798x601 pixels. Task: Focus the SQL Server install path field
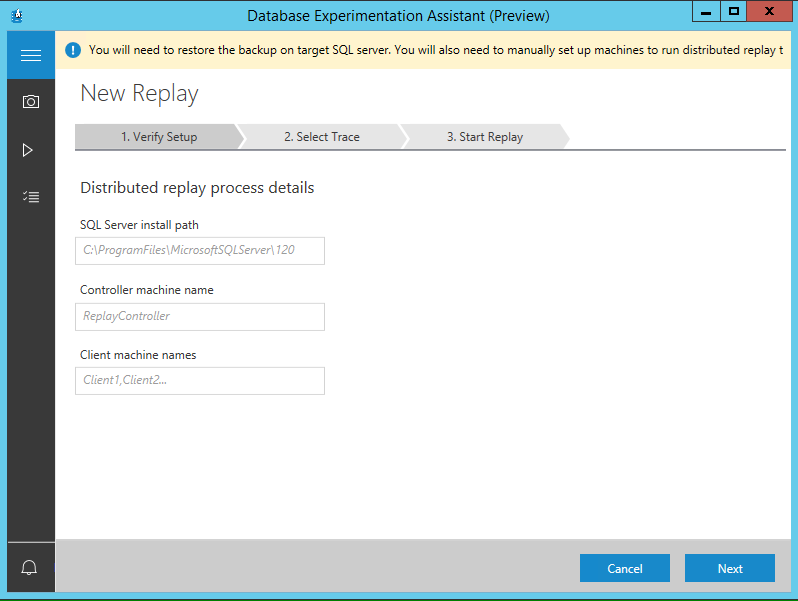tap(200, 250)
